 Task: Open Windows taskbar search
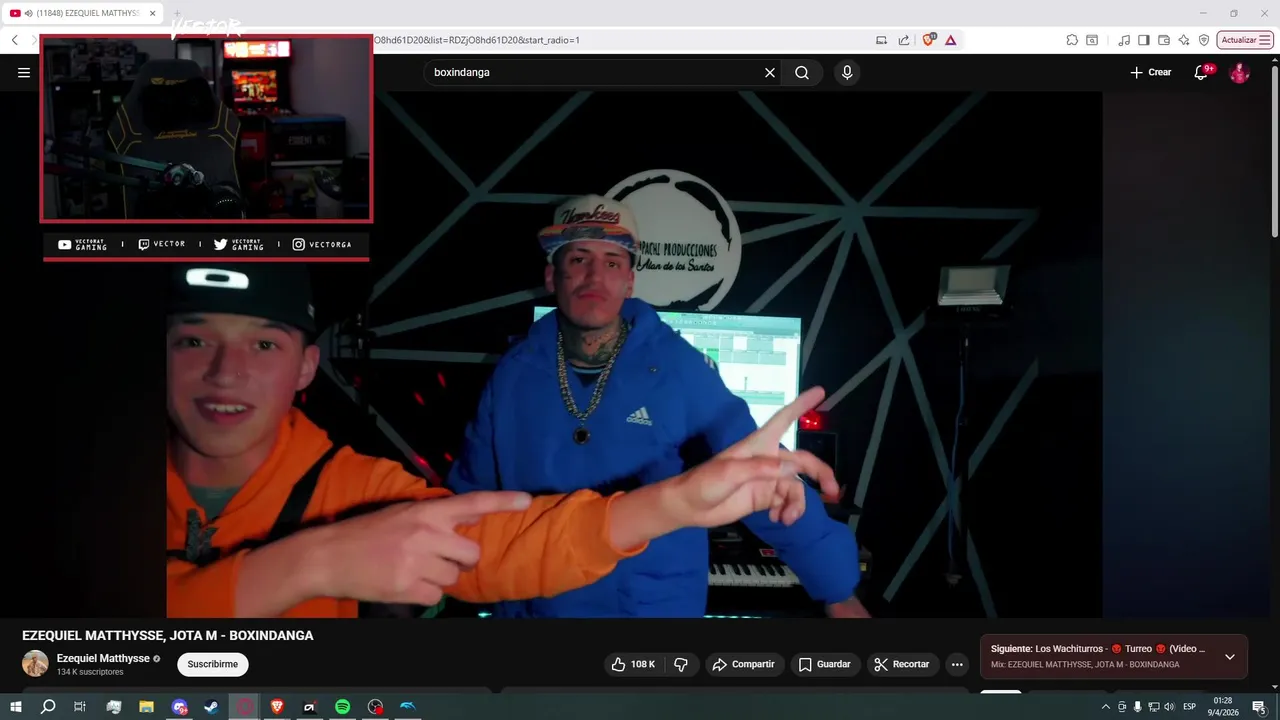[48, 707]
